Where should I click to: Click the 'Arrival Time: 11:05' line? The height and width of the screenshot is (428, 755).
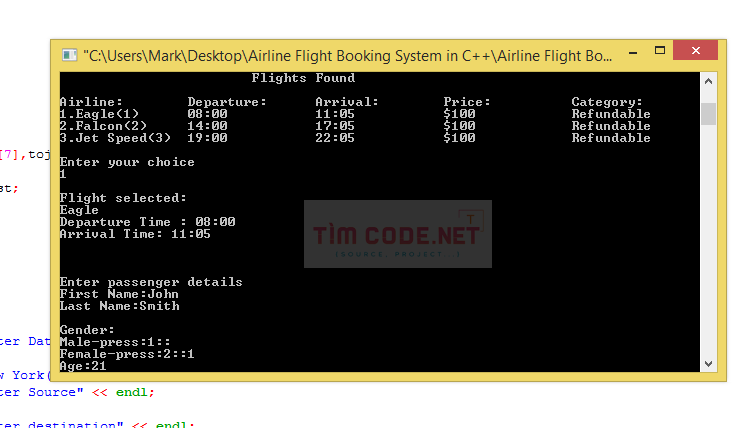point(135,234)
